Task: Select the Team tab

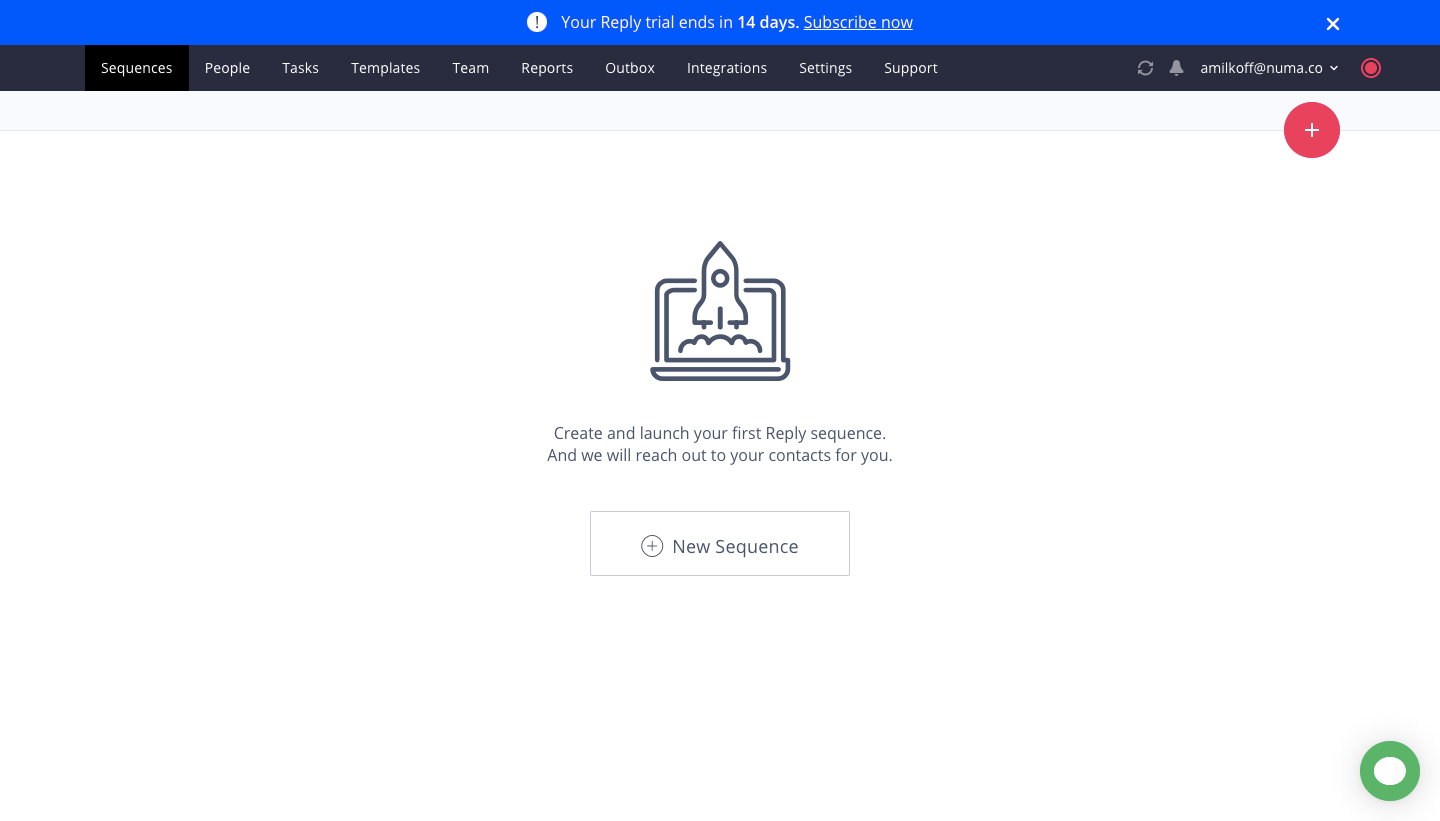Action: 470,68
